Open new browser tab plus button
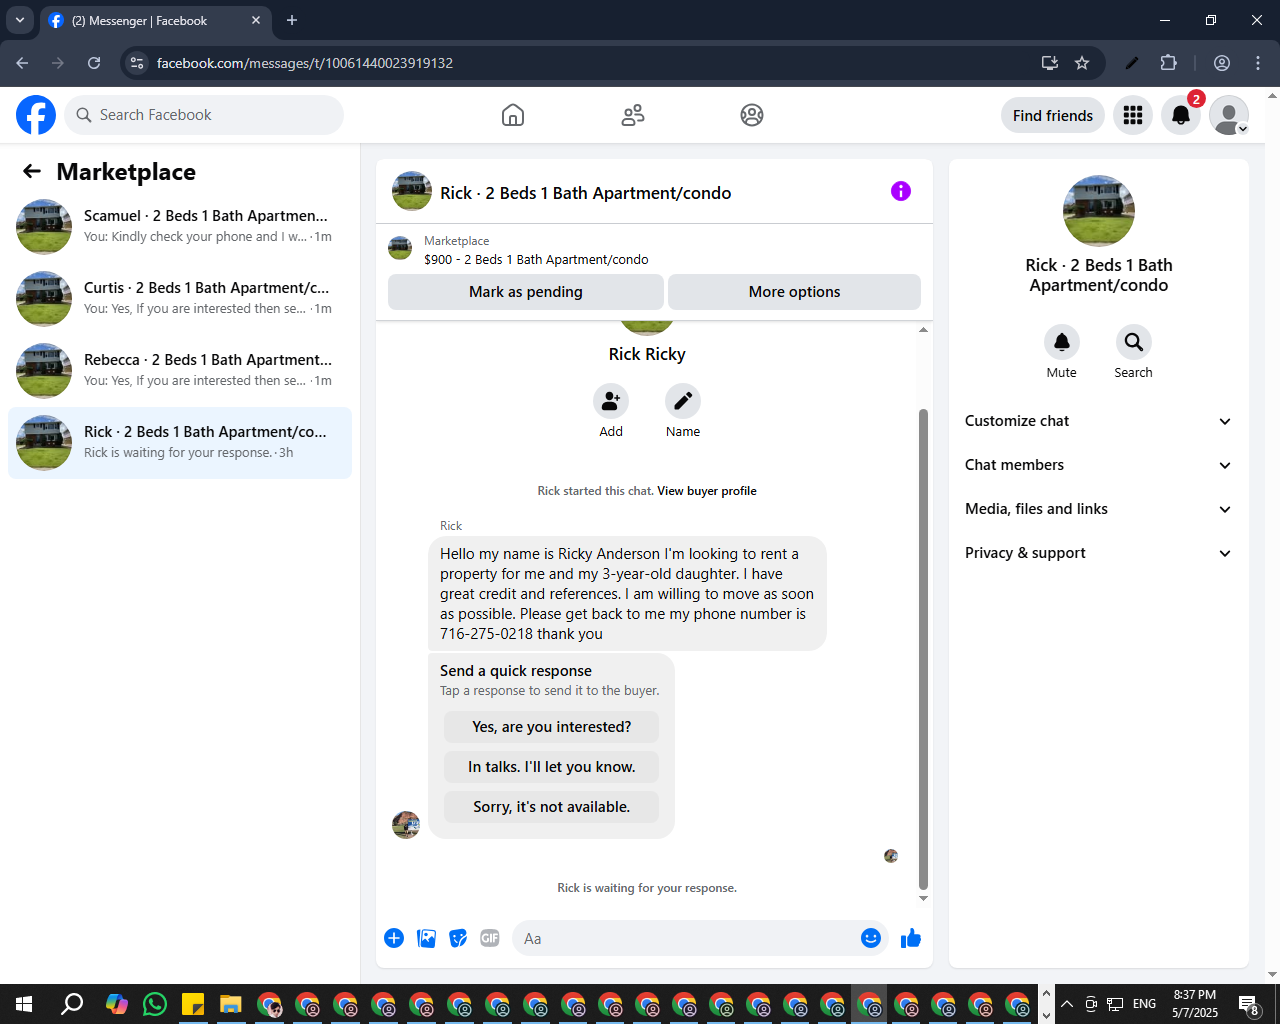1280x1024 pixels. pyautogui.click(x=292, y=20)
